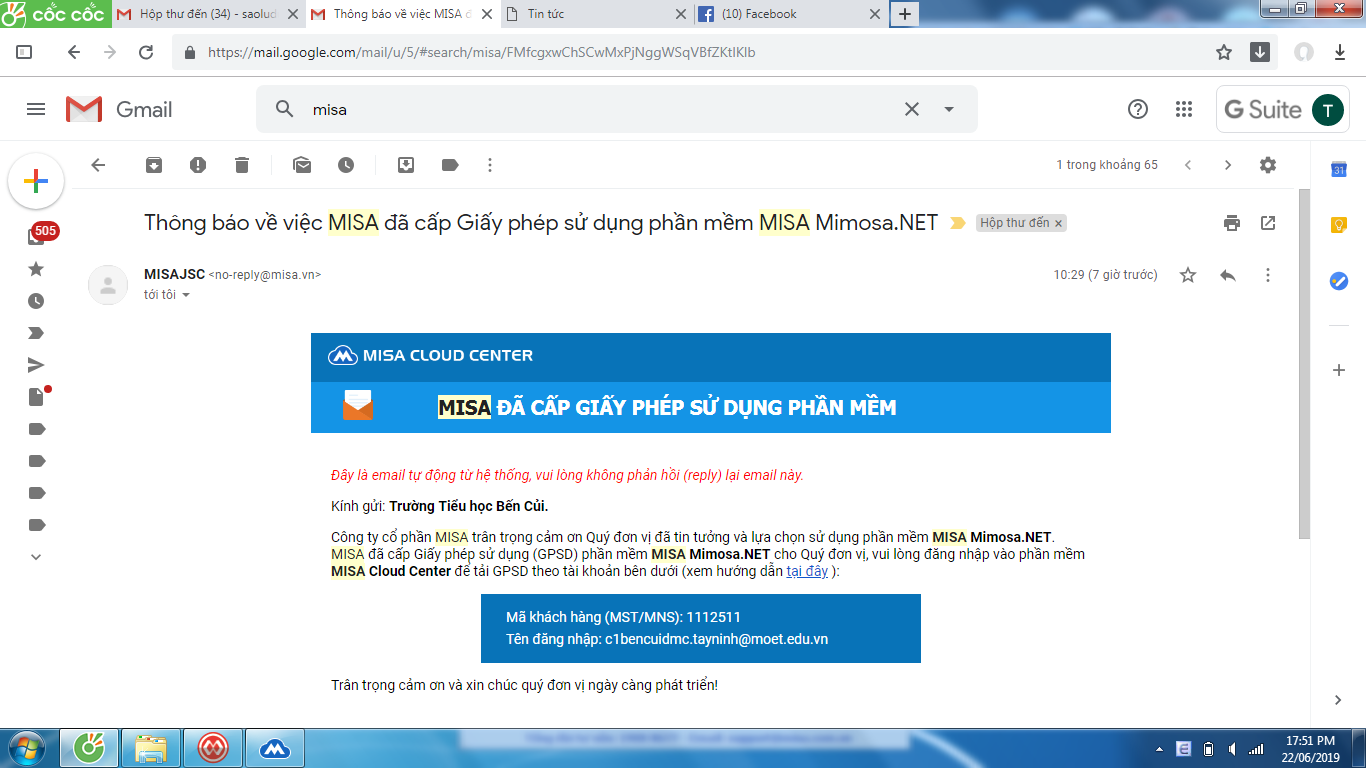1366x768 pixels.
Task: Open Snoozed mail in sidebar
Action: click(36, 301)
